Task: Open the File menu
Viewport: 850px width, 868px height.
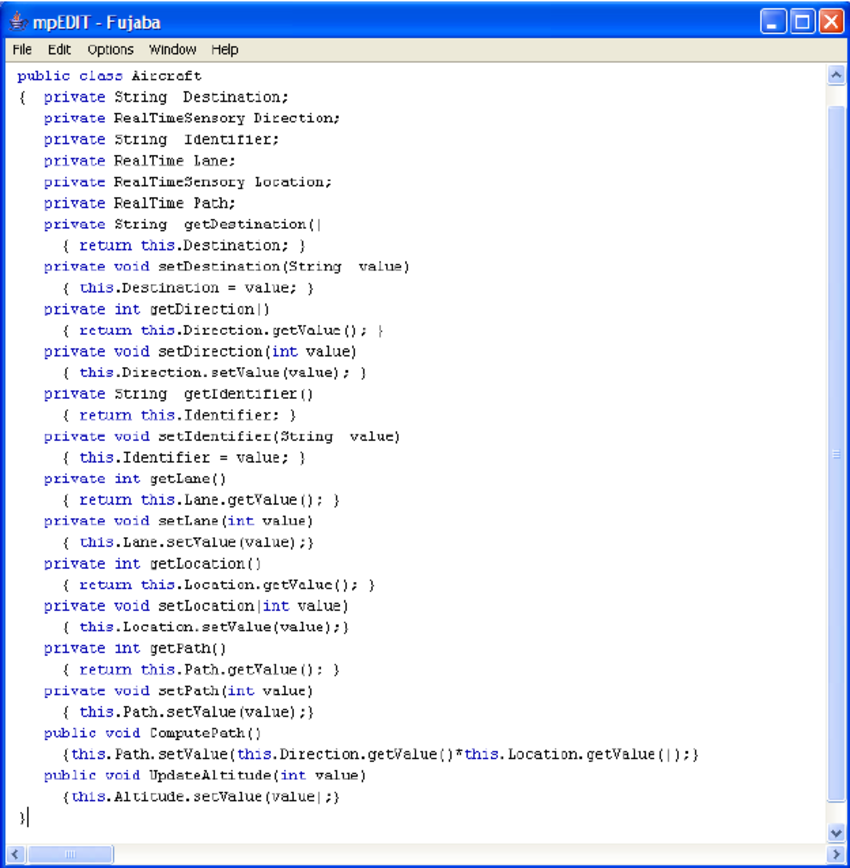Action: pos(21,49)
